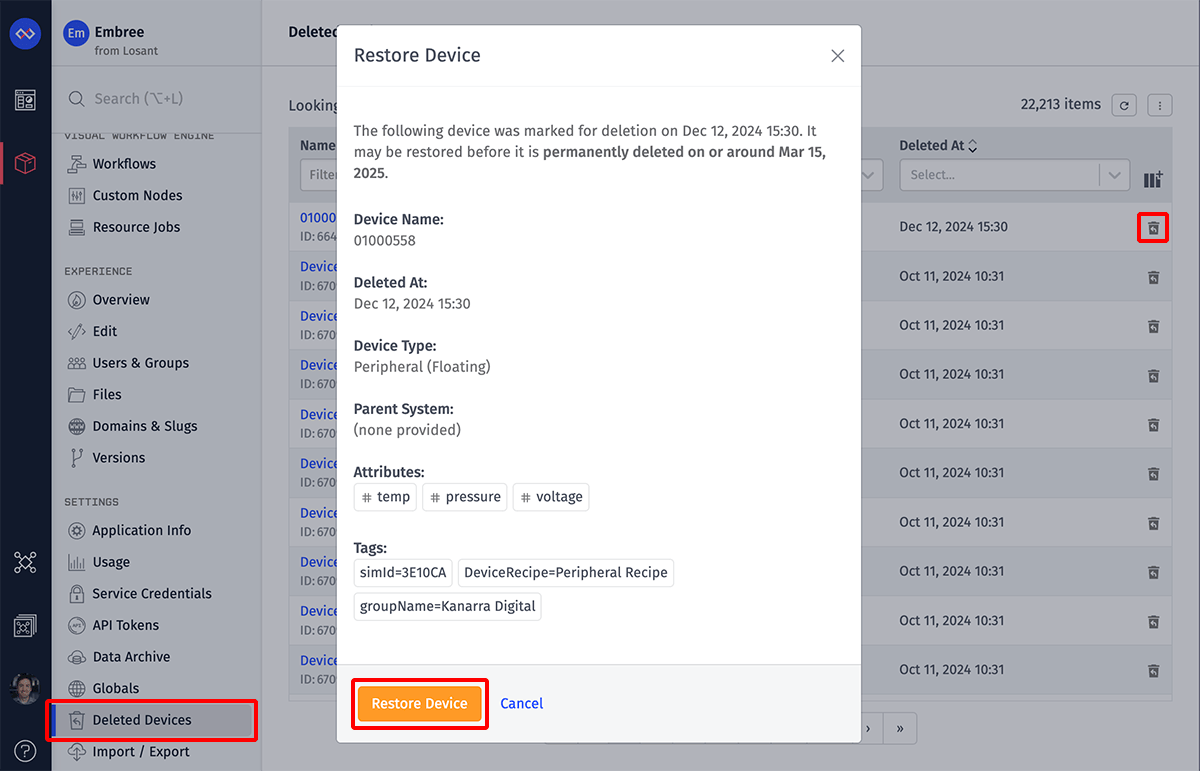This screenshot has height=771, width=1200.
Task: Sort by the Deleted At column
Action: click(x=972, y=146)
